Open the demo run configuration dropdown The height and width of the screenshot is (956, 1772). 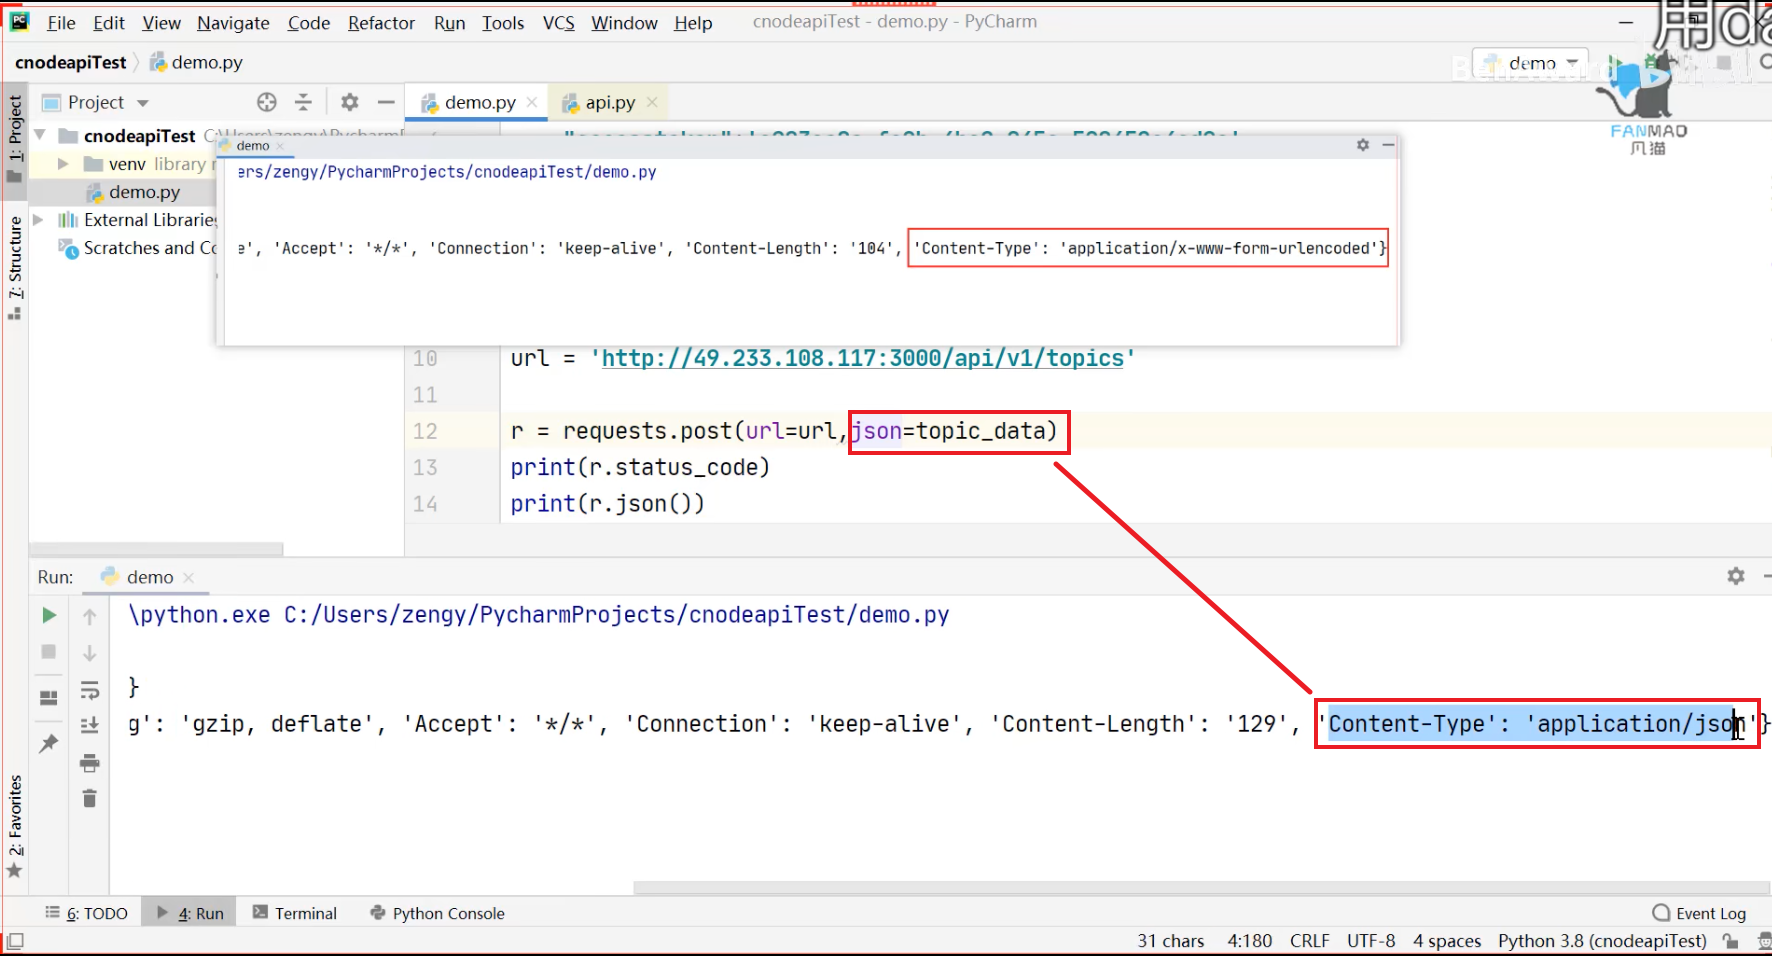[1531, 63]
